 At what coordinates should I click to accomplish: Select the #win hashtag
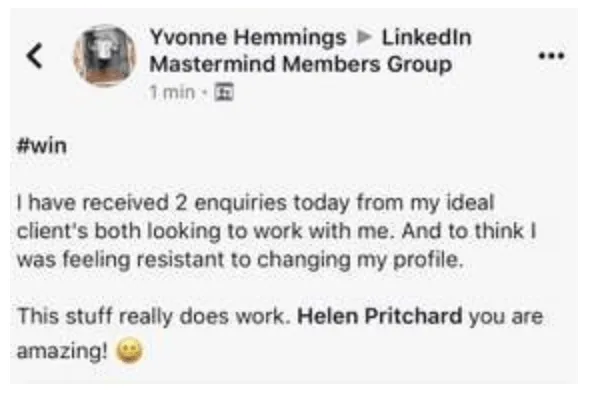(42, 146)
